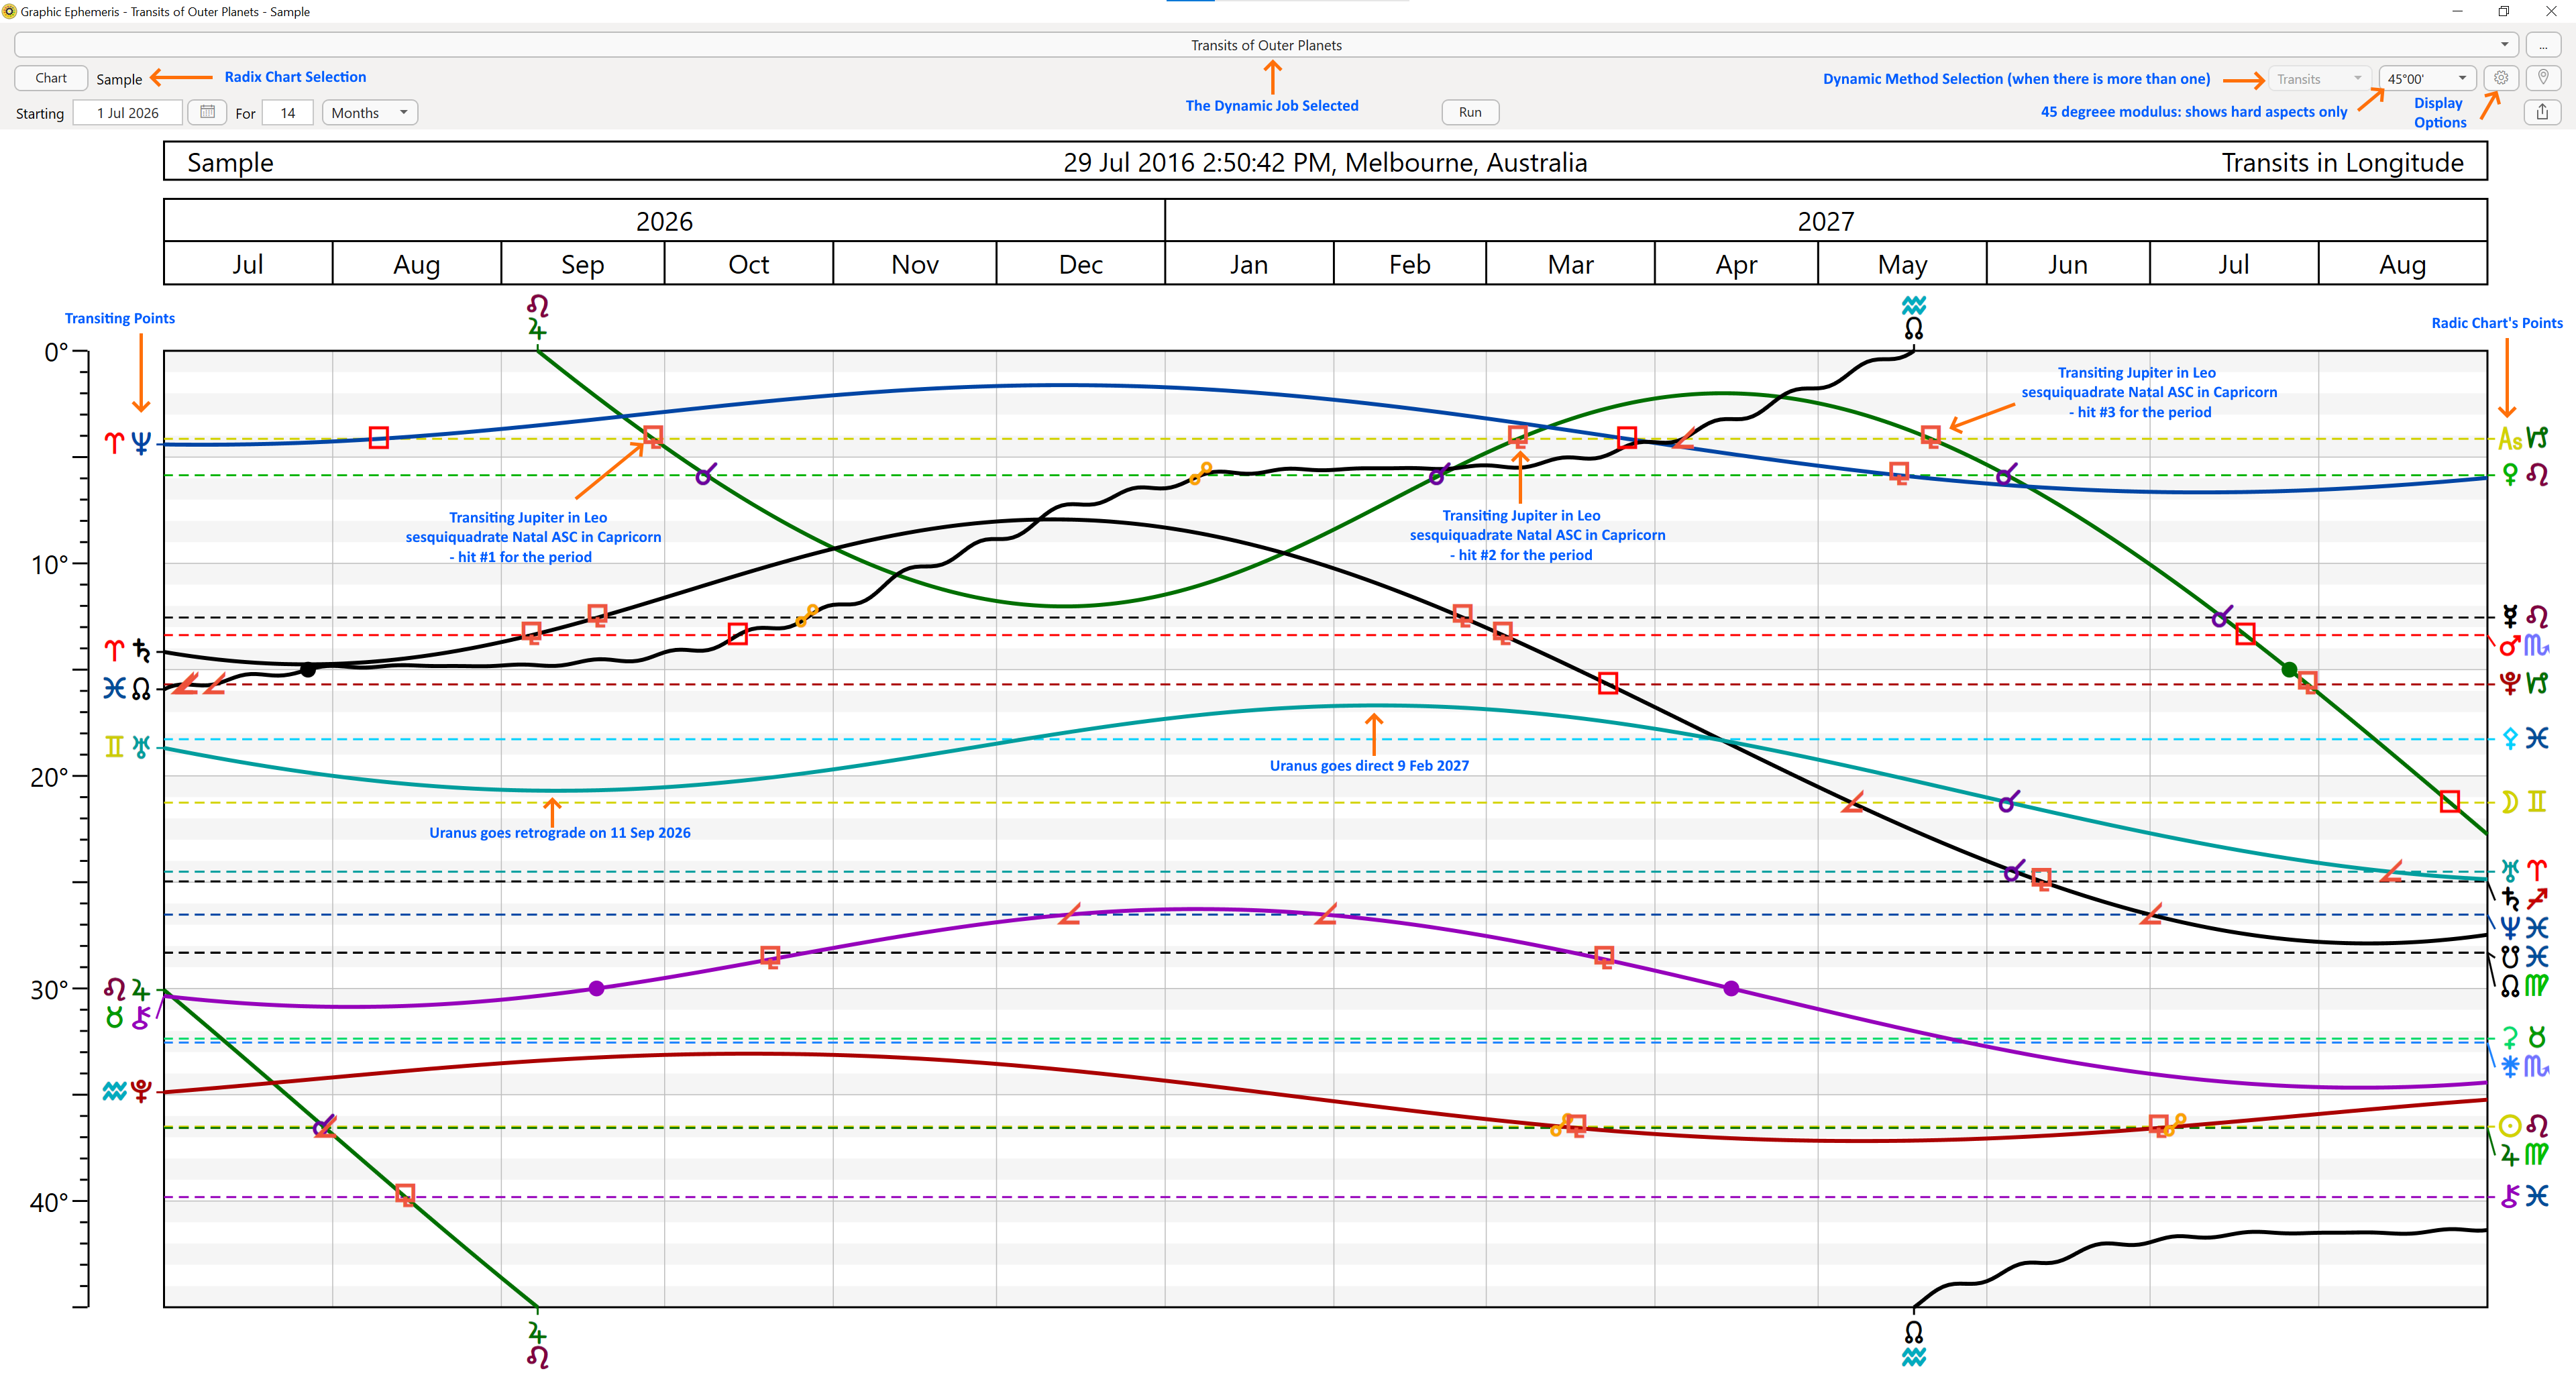Viewport: 2576px width, 1375px height.
Task: Click Node Aquarius ingress glyph above chart
Action: pos(1913,317)
